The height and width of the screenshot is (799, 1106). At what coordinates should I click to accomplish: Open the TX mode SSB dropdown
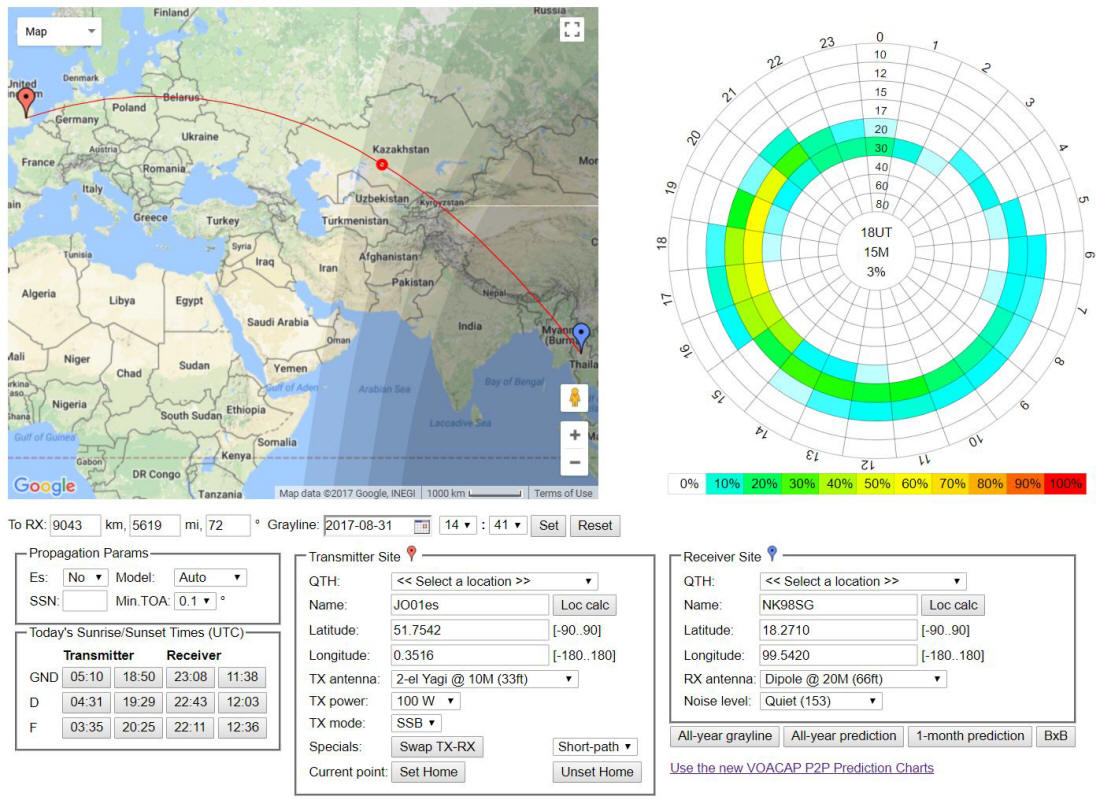pyautogui.click(x=415, y=723)
